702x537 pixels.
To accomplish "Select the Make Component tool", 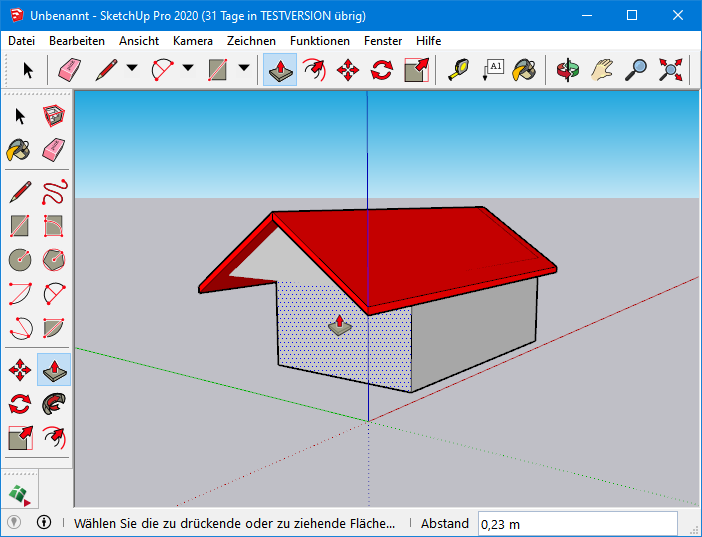I will (54, 118).
